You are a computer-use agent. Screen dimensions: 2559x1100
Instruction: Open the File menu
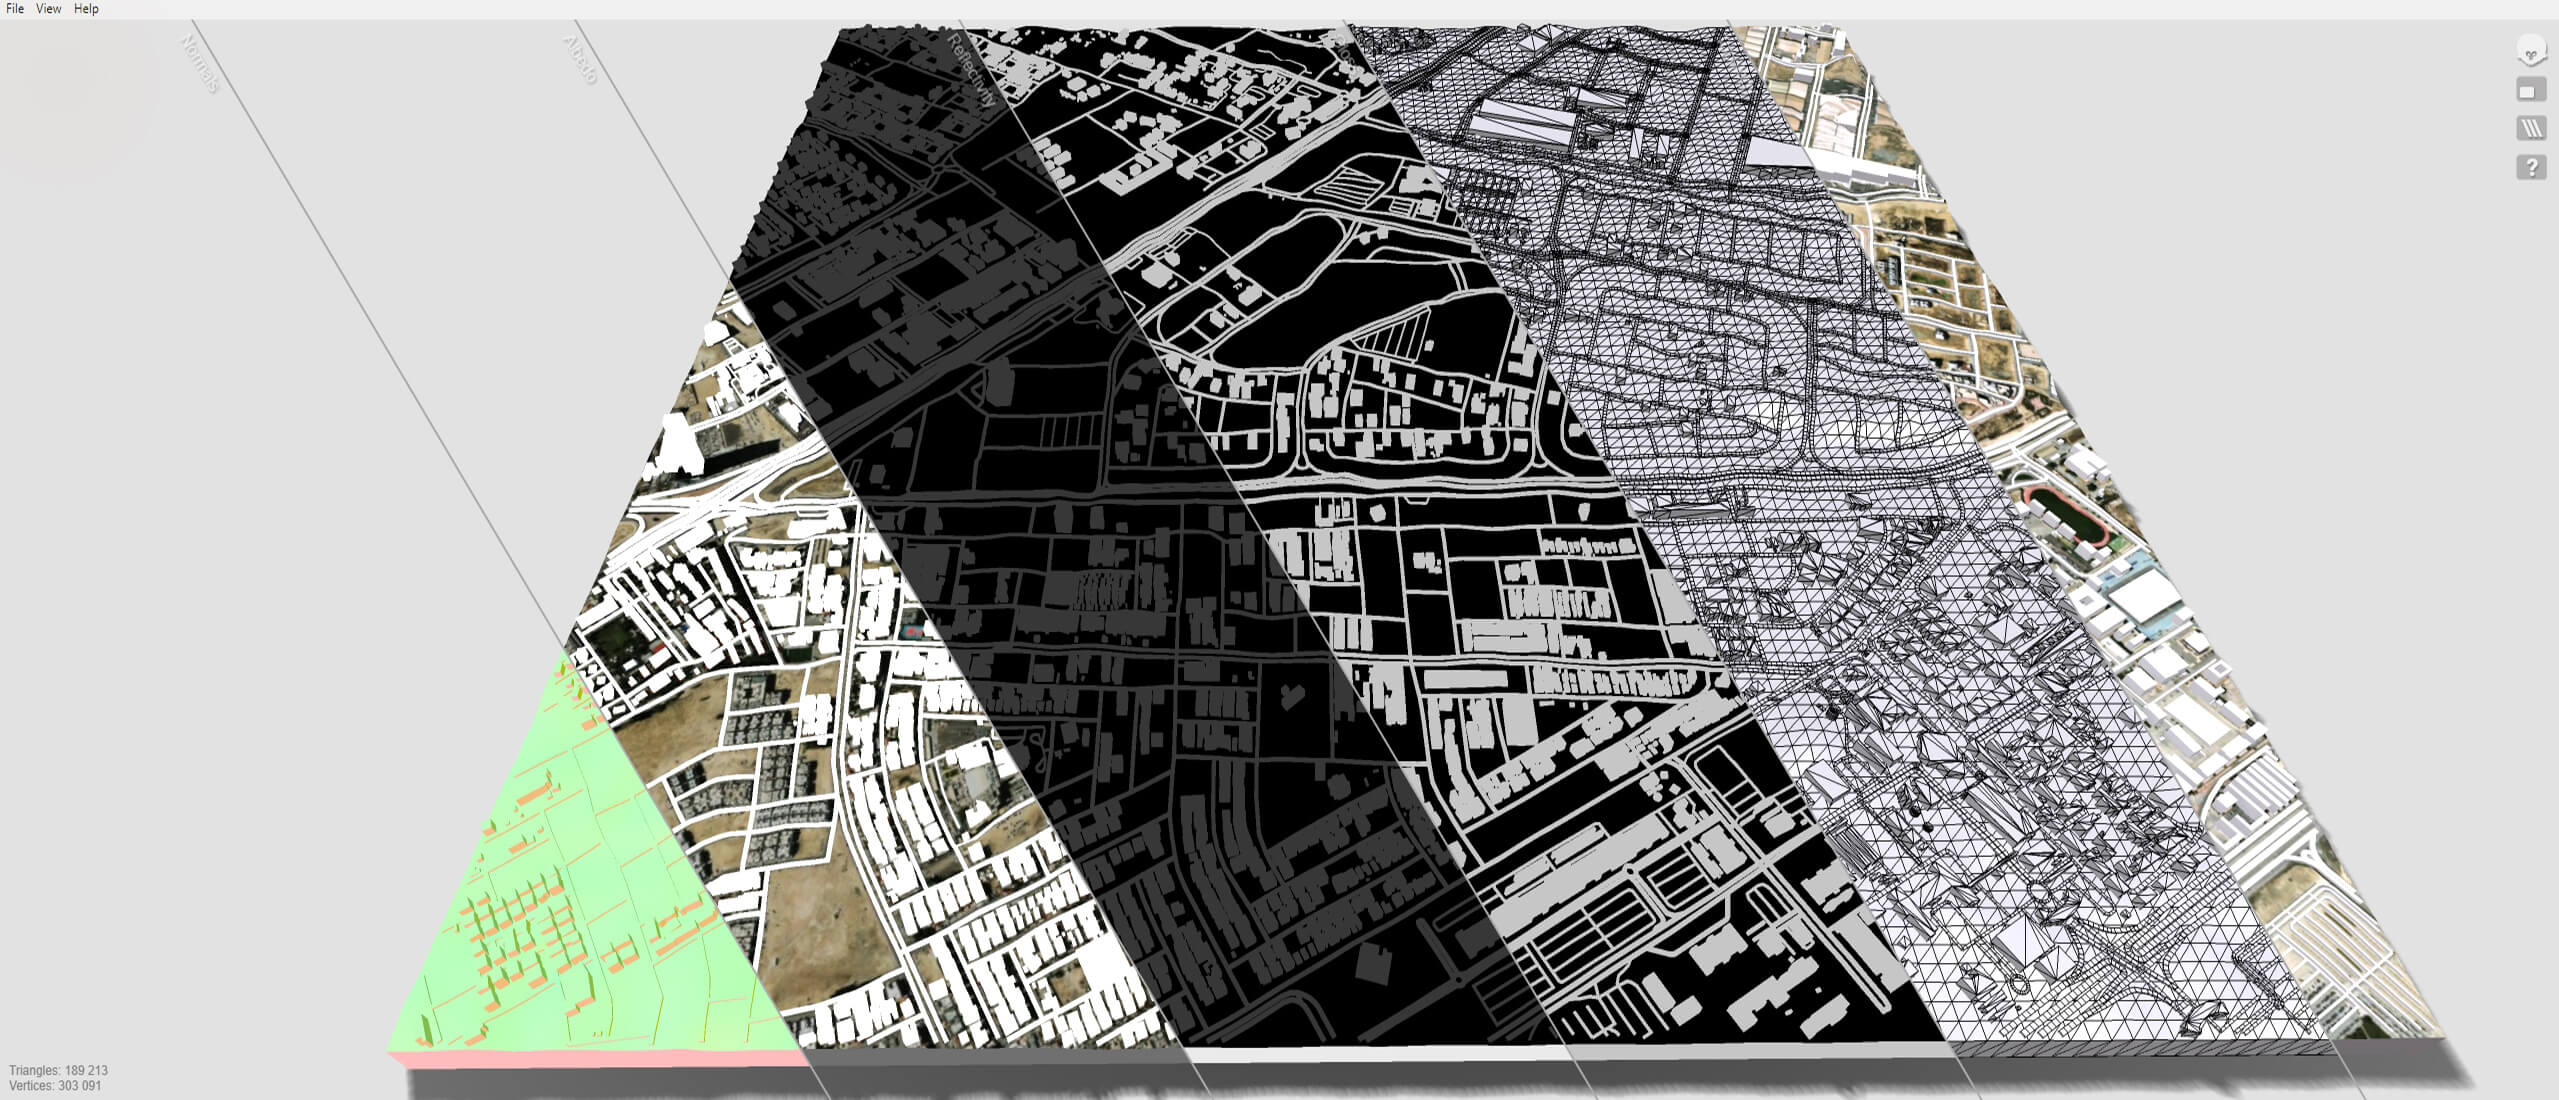15,9
